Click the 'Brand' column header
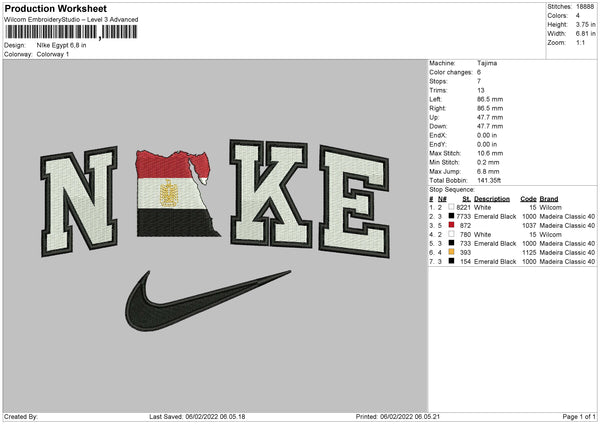600x424 pixels. (549, 199)
